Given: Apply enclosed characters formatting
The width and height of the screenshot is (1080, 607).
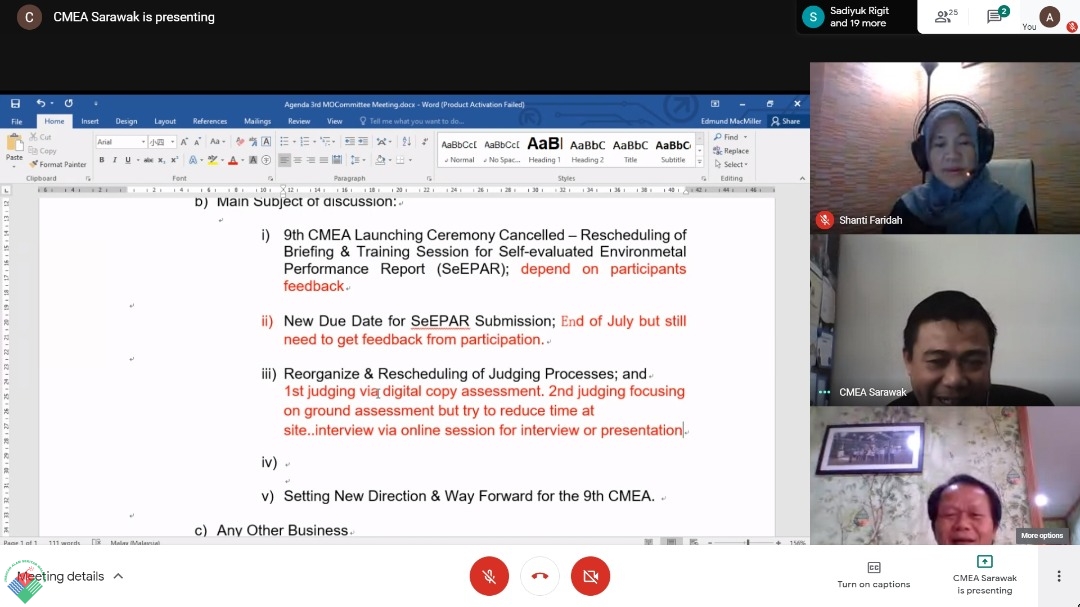Looking at the screenshot, I should 266,160.
